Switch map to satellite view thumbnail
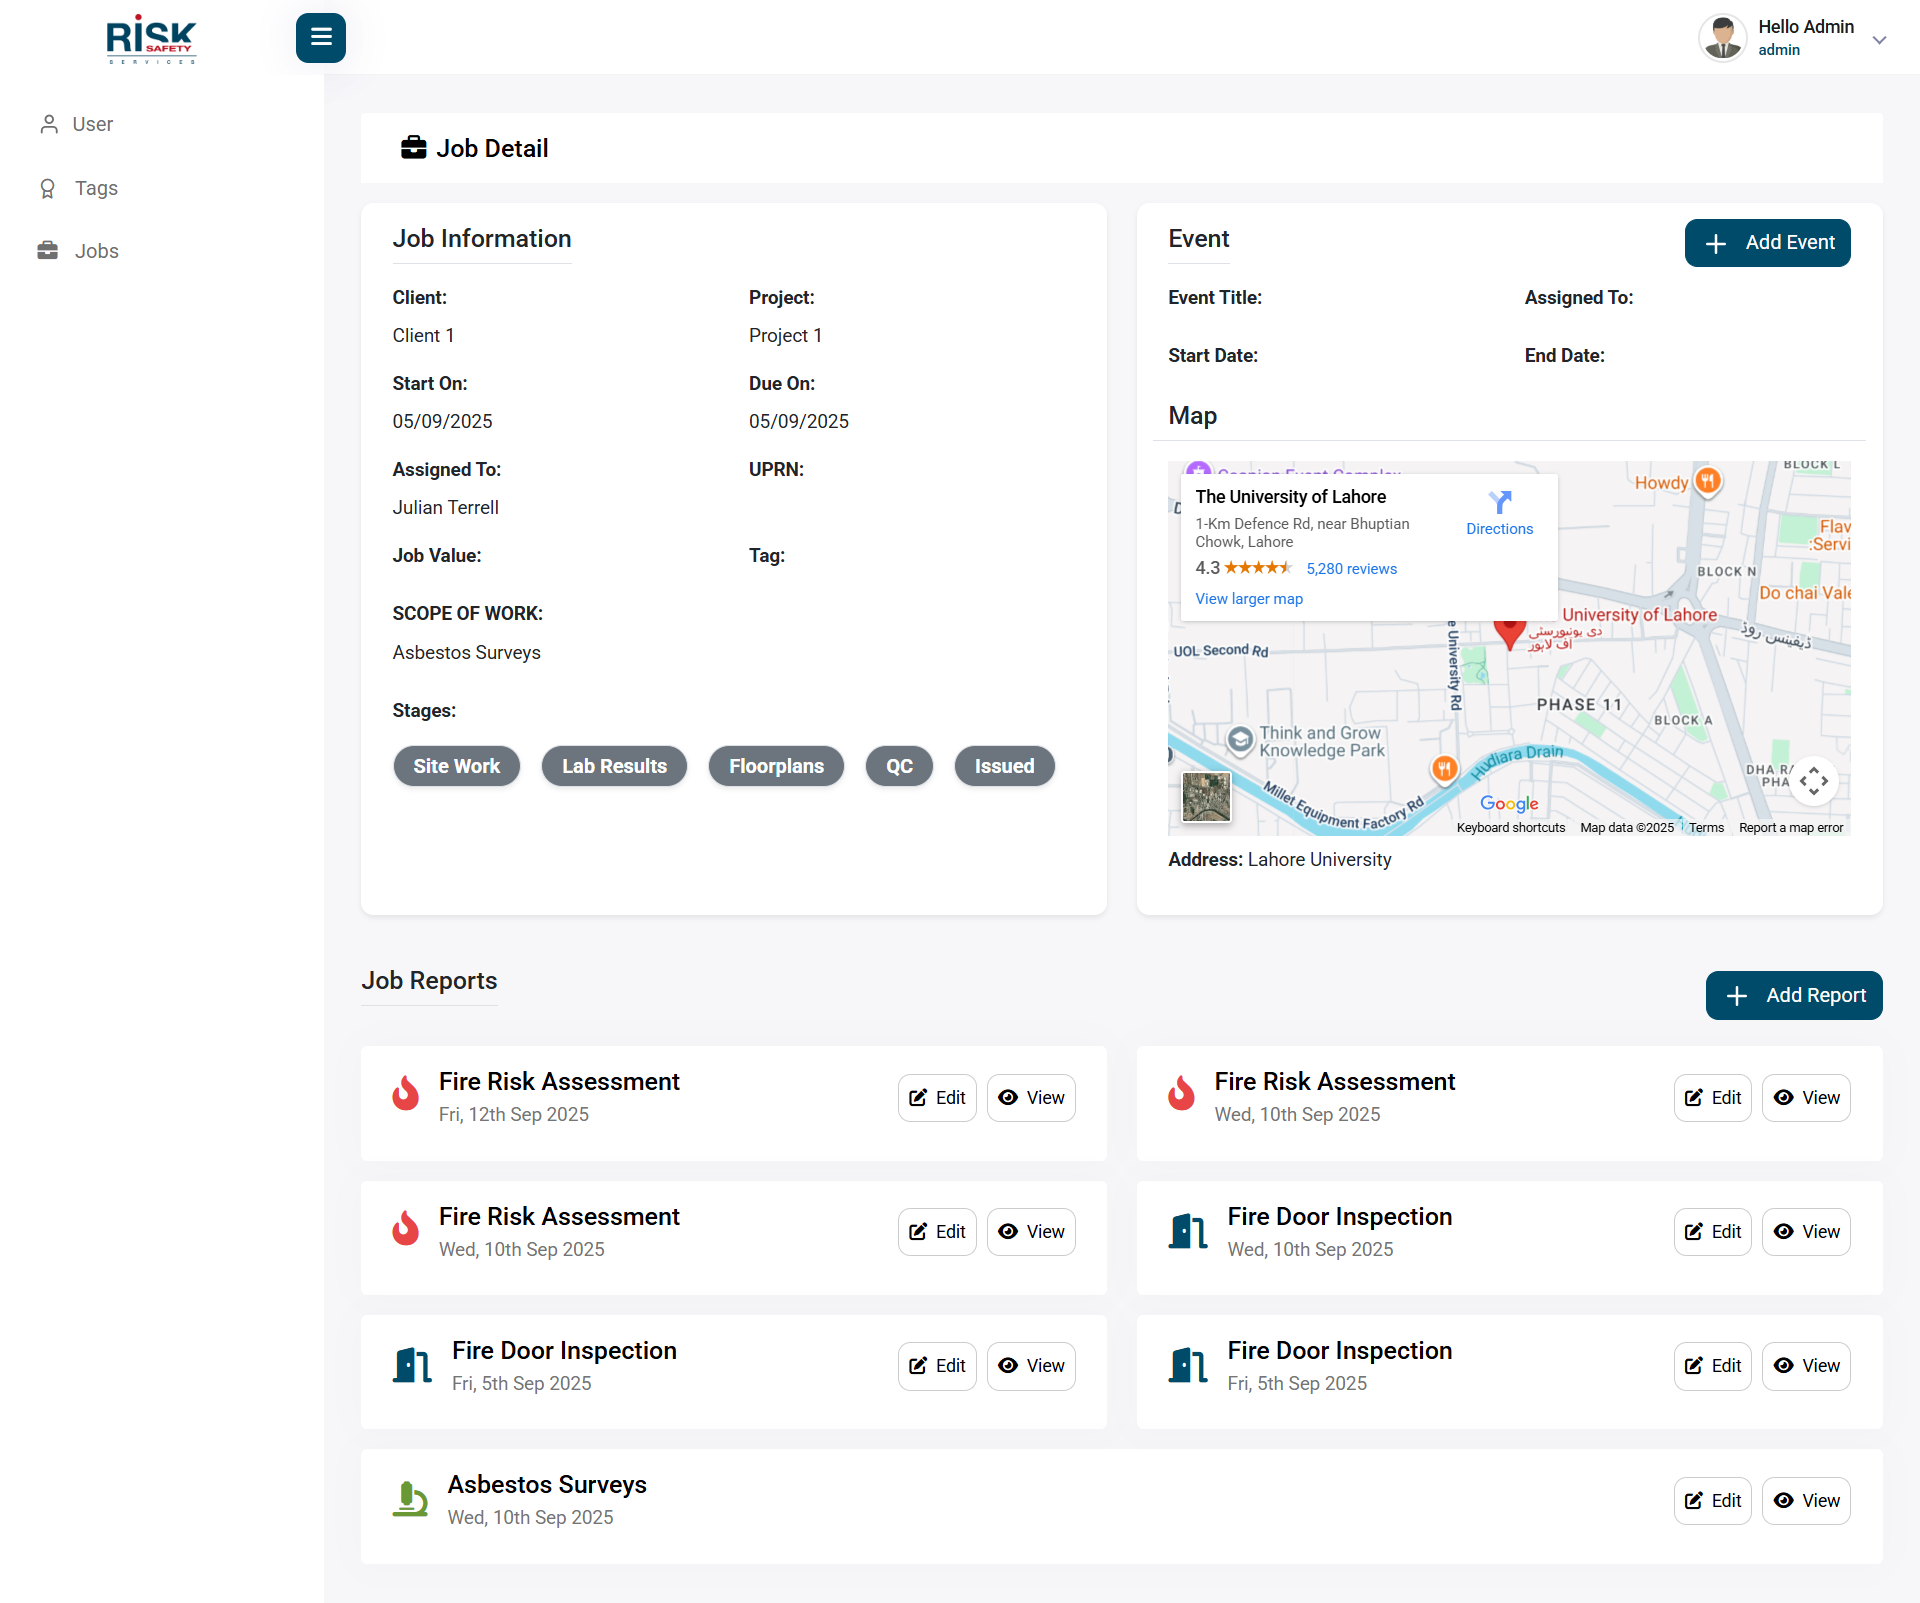Screen dimensions: 1920x1603 click(x=1206, y=797)
